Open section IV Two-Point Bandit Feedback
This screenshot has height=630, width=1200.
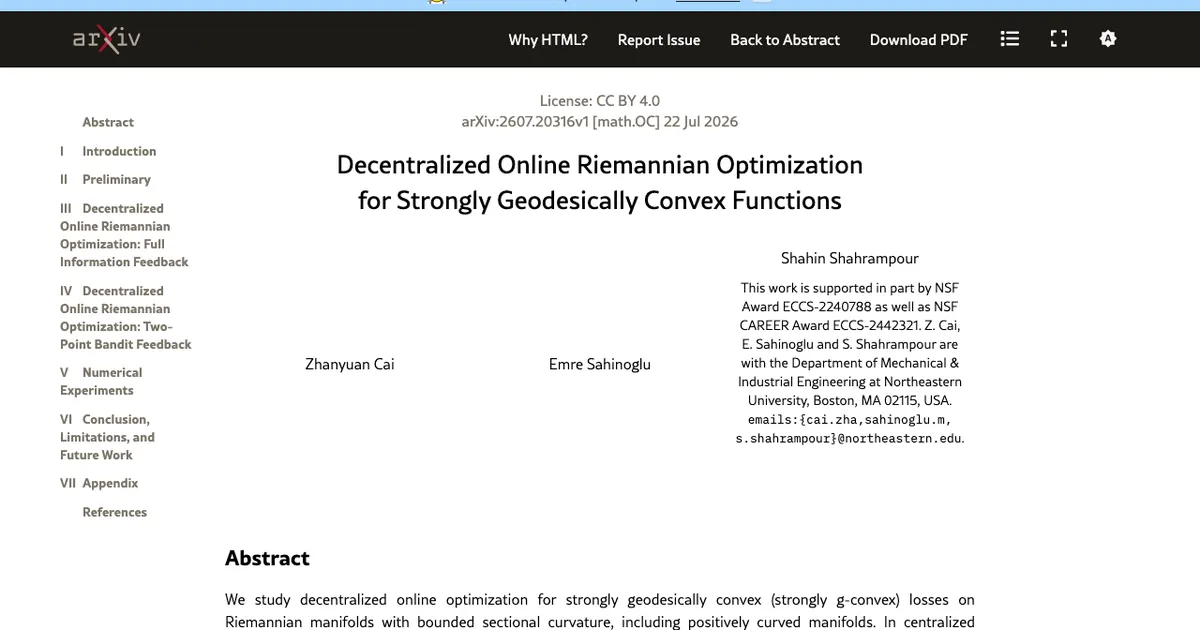click(125, 317)
